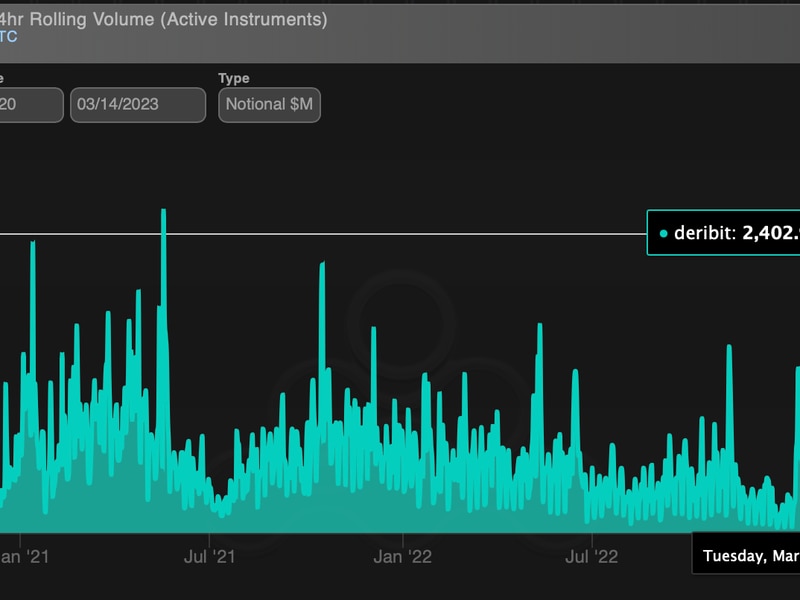Click the Jan '22 x-axis label
The height and width of the screenshot is (600, 800).
pos(402,555)
